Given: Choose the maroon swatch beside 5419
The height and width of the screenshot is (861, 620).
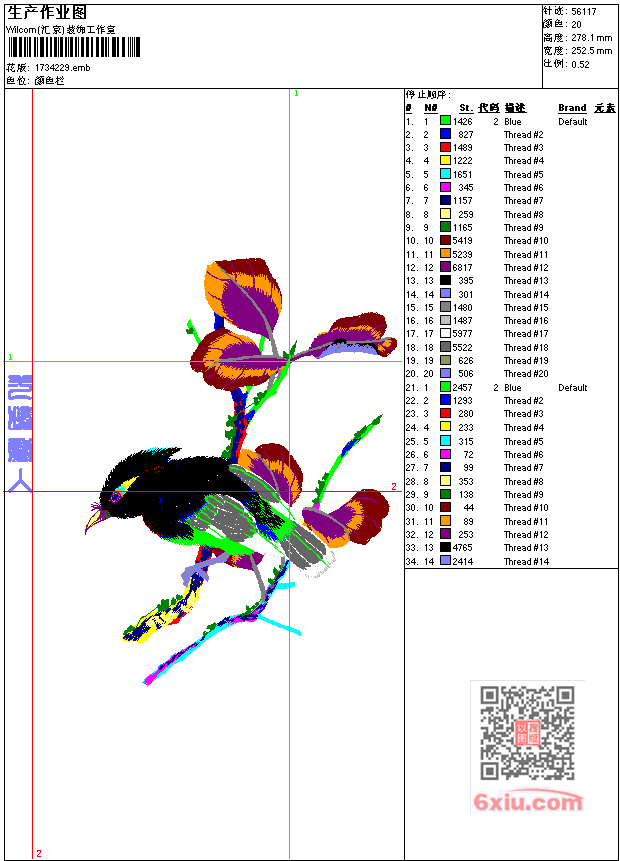Looking at the screenshot, I should [x=445, y=241].
